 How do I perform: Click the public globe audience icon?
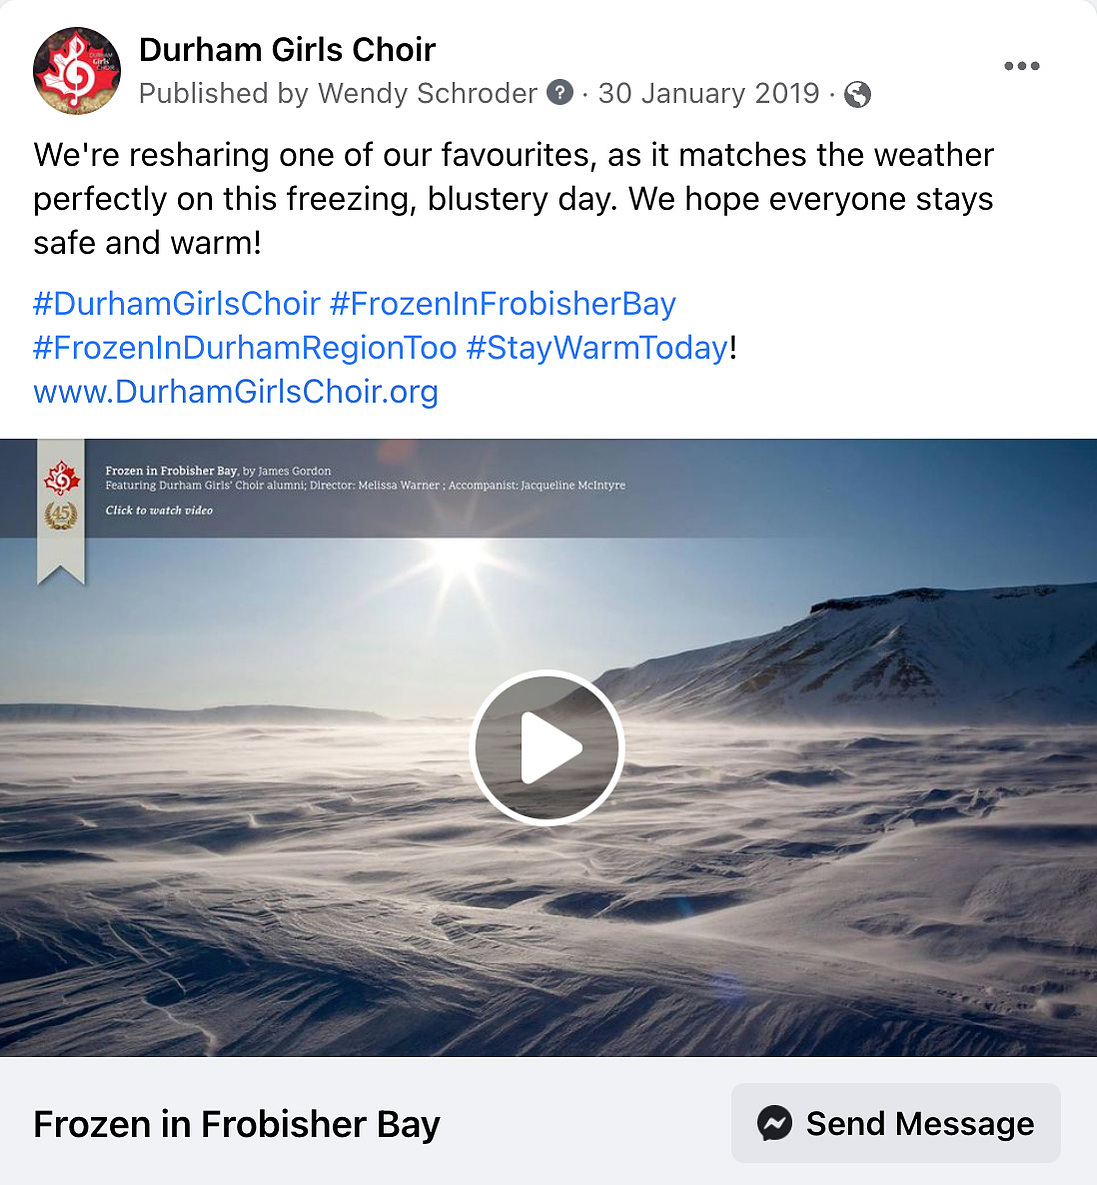click(x=857, y=94)
